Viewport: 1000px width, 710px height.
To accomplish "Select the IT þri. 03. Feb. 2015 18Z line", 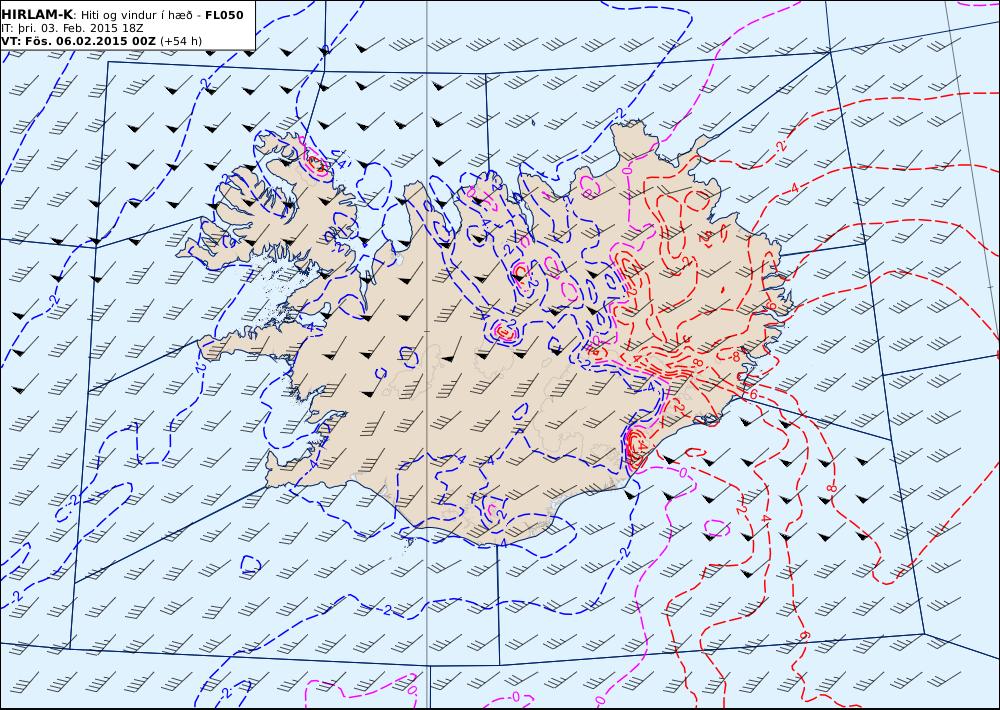I will [72, 29].
